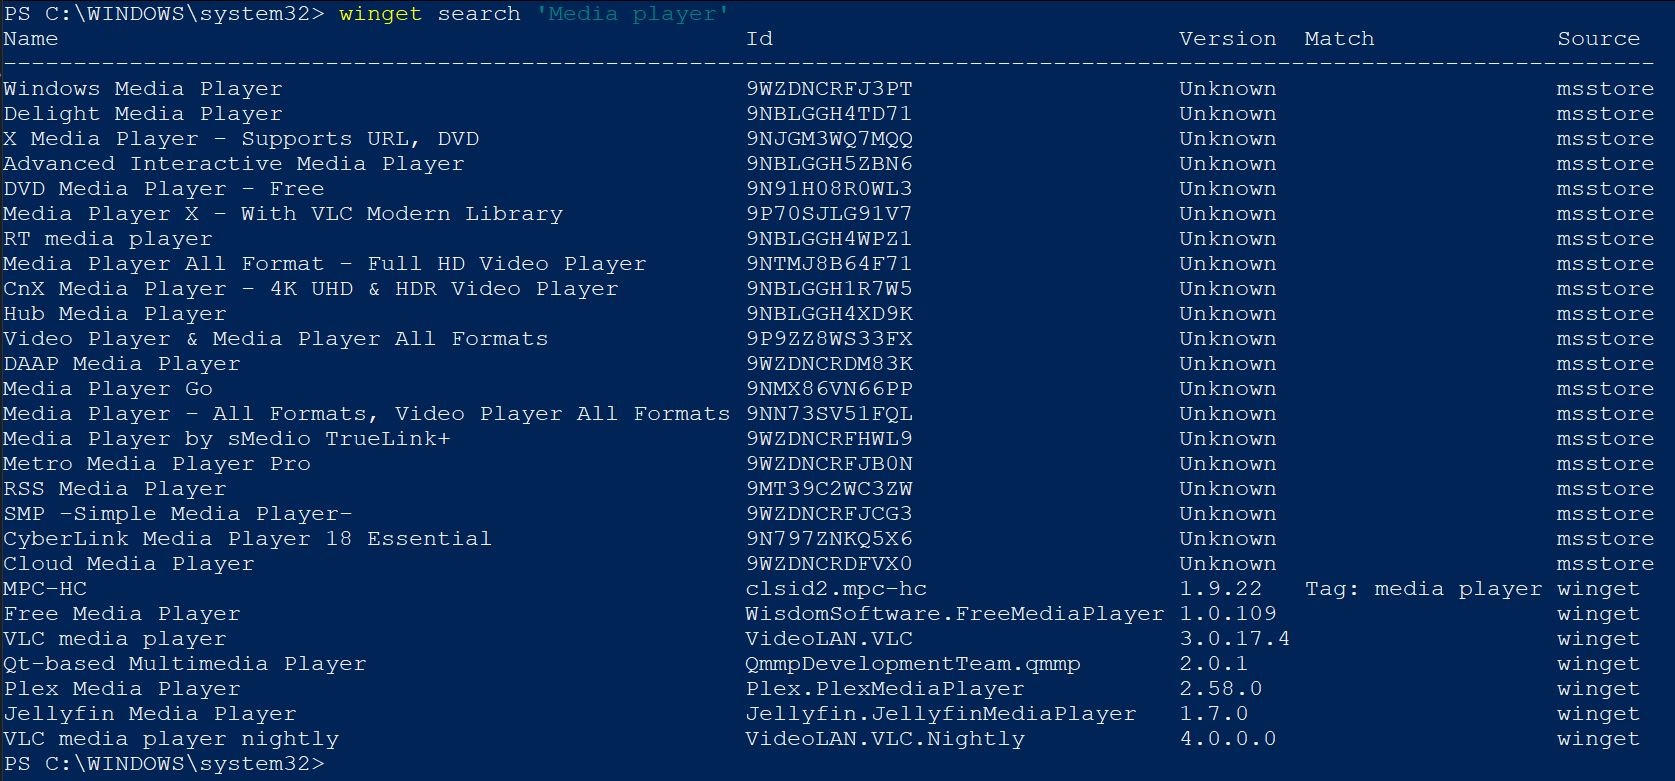Click the 'Version' column header
This screenshot has width=1675, height=781.
pos(1227,39)
